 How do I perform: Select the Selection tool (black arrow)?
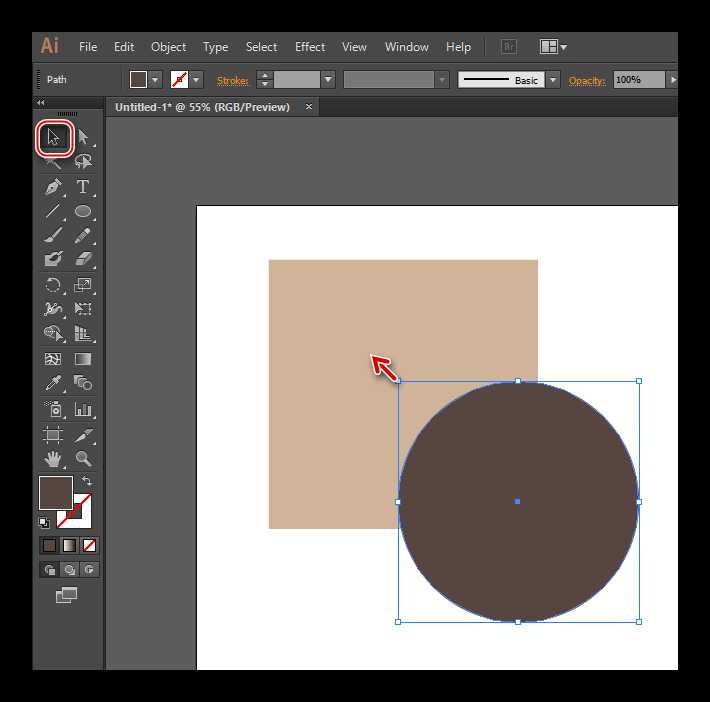coord(54,138)
